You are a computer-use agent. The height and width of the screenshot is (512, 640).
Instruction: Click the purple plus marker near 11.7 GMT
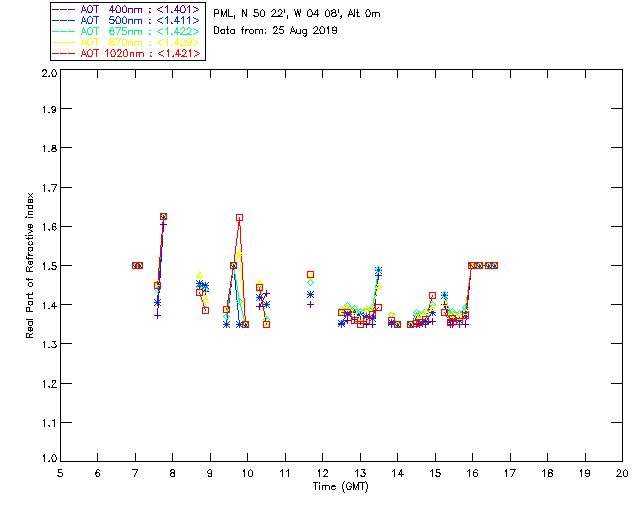coord(310,305)
